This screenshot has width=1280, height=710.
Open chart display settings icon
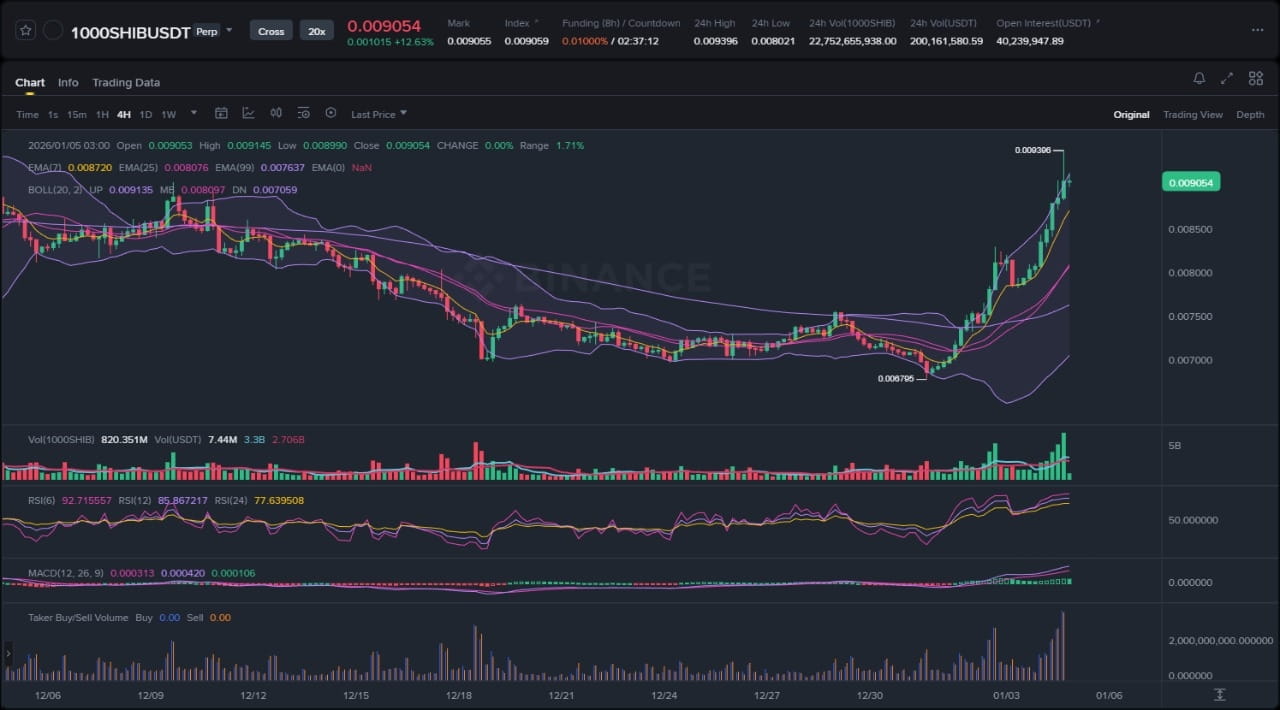point(303,114)
